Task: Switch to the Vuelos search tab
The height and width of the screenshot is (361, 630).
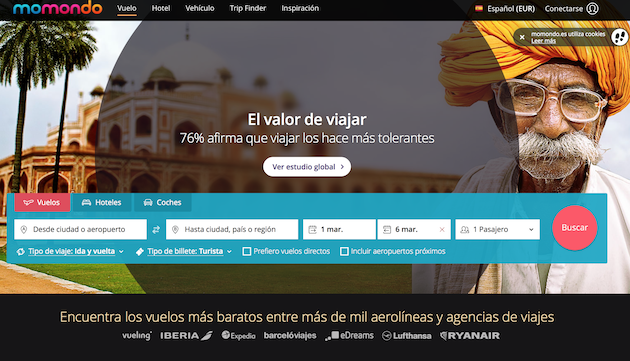Action: [x=42, y=203]
